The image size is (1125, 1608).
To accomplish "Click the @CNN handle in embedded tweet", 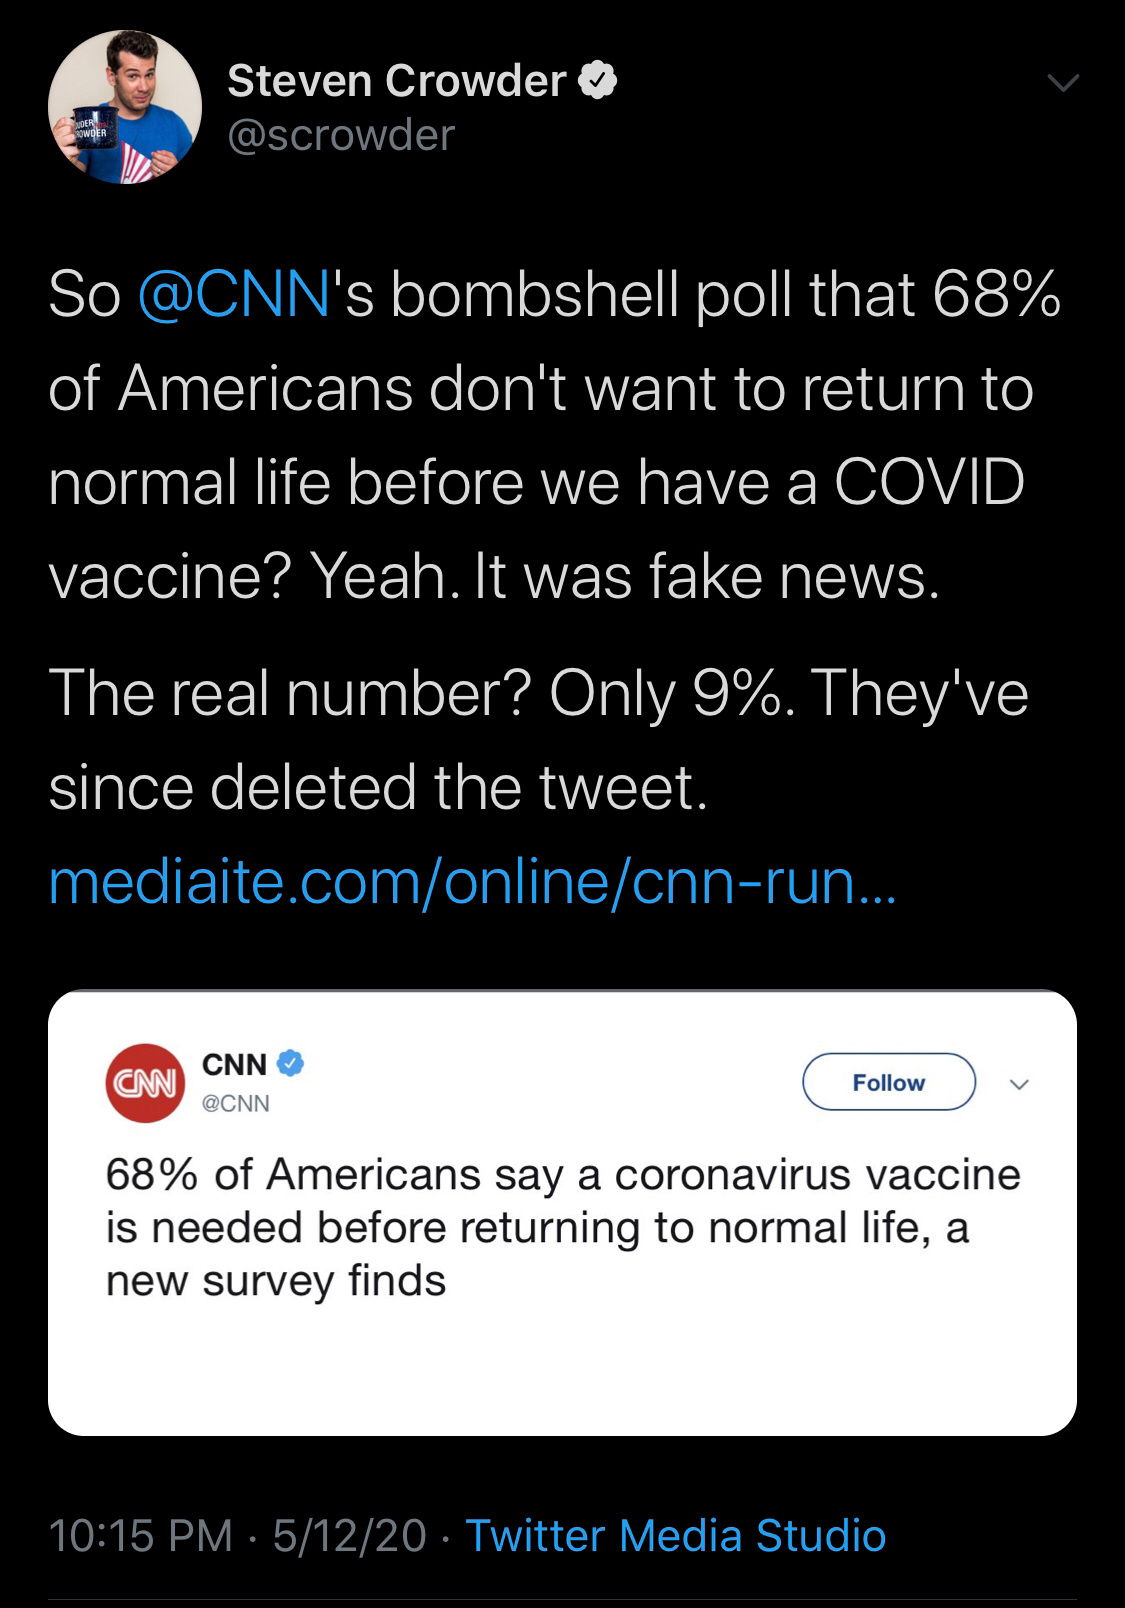I will [236, 1103].
